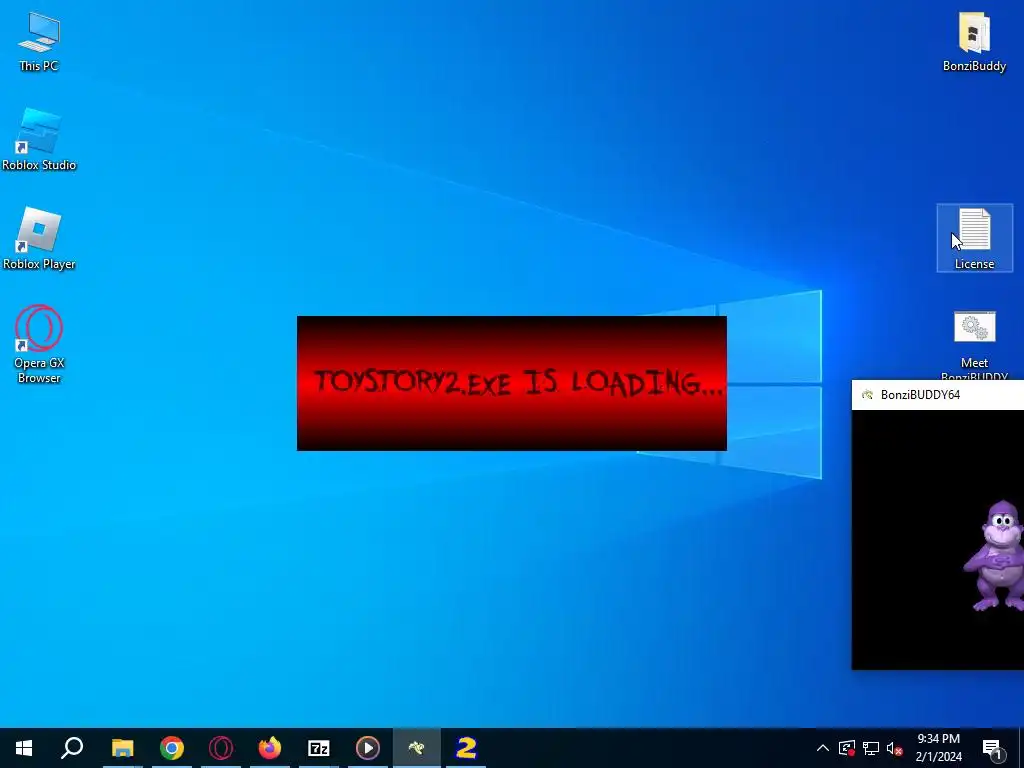Switch to the BonziBUDDY taskbar app
The height and width of the screenshot is (768, 1024).
coord(417,748)
